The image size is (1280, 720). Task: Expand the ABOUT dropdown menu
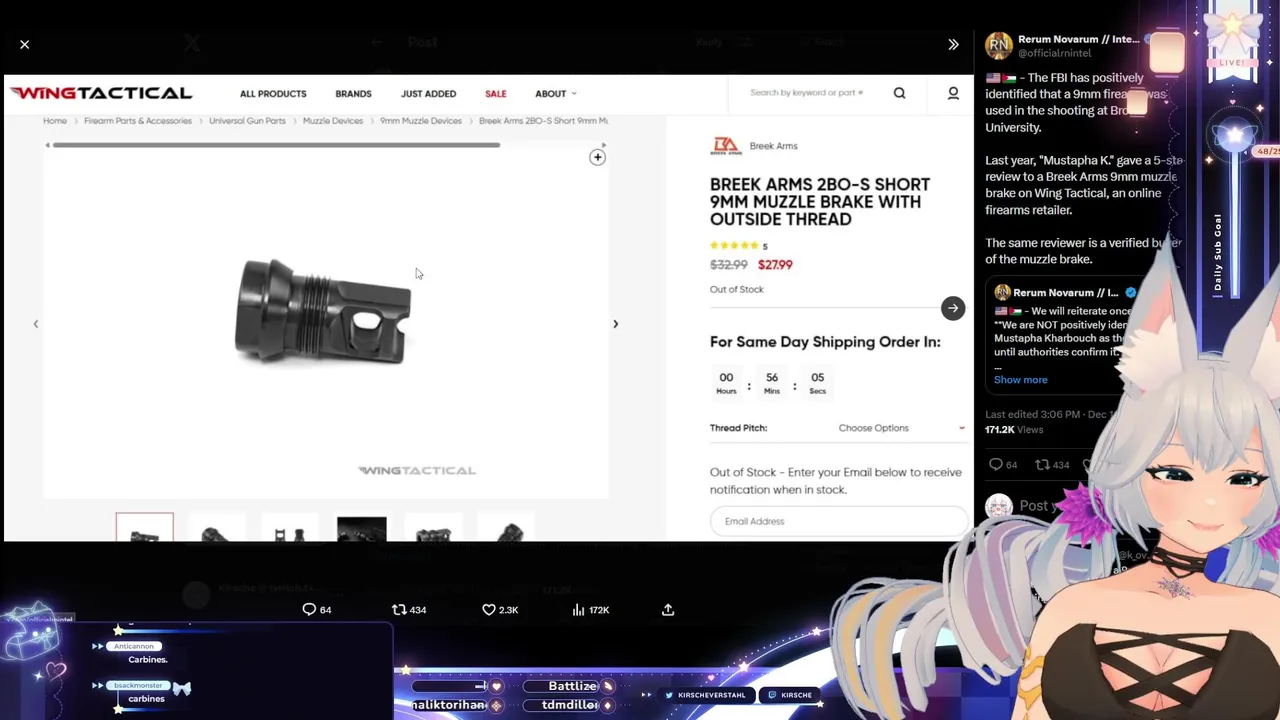click(555, 94)
